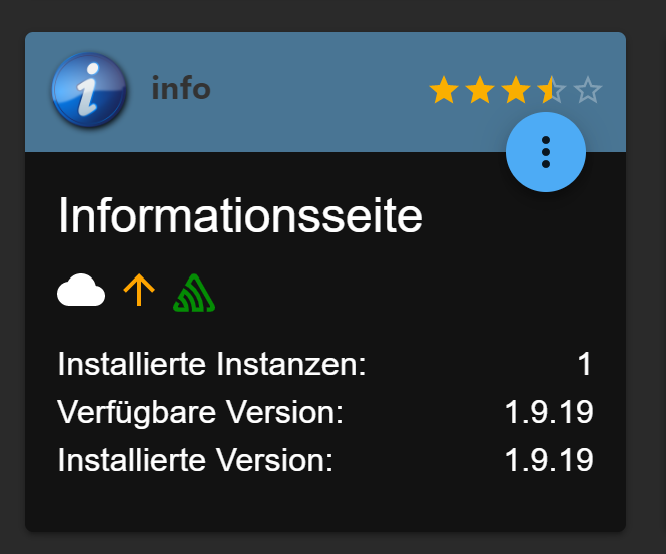Click the installed instances count 1
This screenshot has width=666, height=554.
(585, 364)
